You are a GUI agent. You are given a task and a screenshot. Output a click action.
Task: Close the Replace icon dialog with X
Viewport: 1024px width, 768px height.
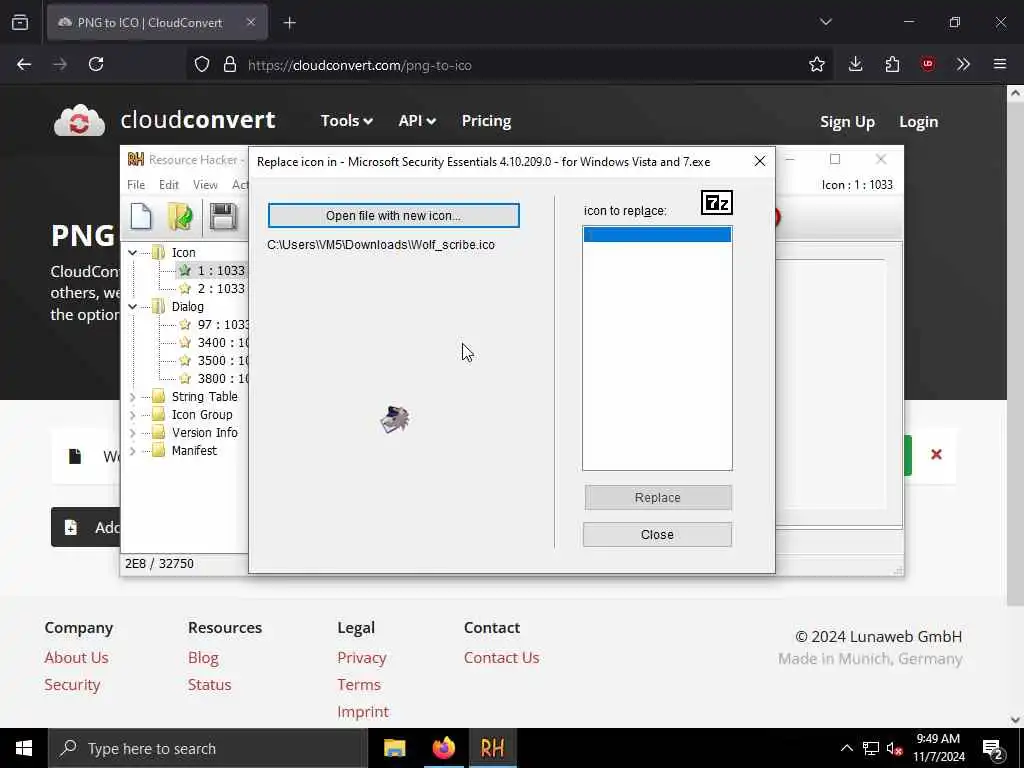point(760,161)
